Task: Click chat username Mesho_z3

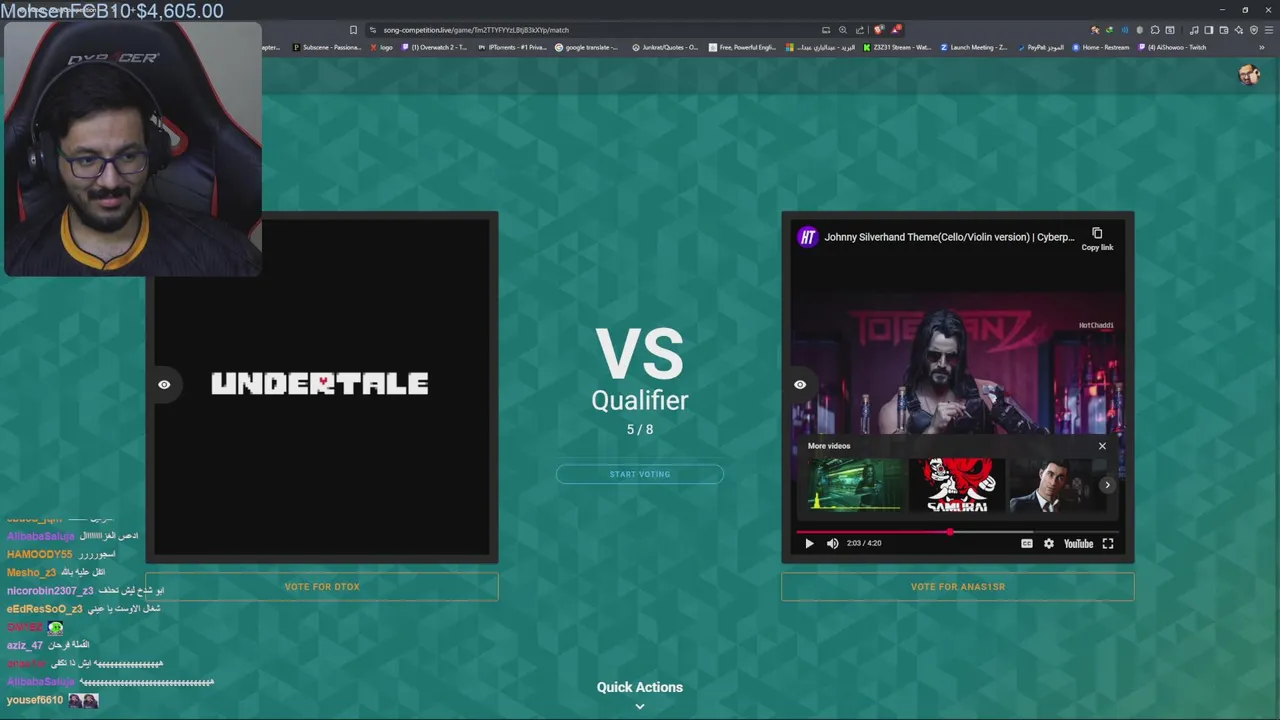Action: pos(31,573)
